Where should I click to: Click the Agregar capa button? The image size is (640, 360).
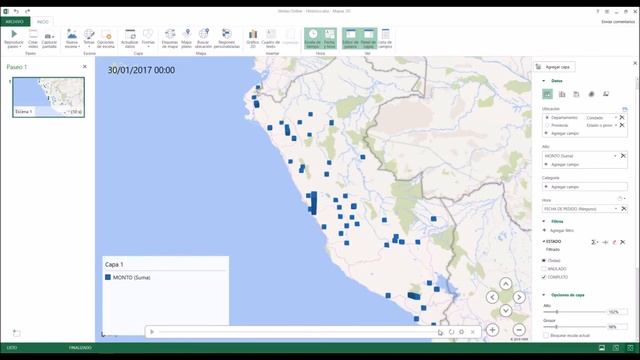click(554, 67)
